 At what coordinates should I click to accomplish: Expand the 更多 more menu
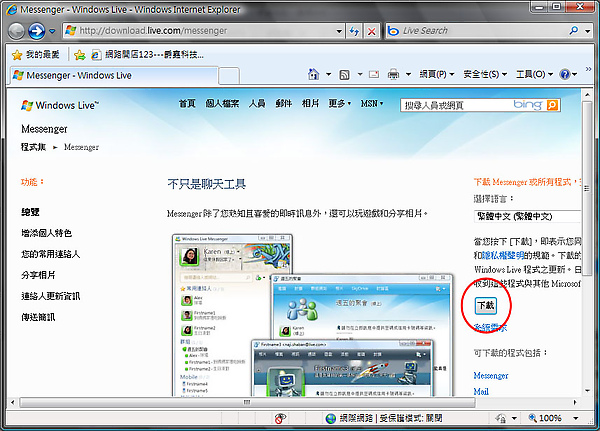[x=339, y=103]
